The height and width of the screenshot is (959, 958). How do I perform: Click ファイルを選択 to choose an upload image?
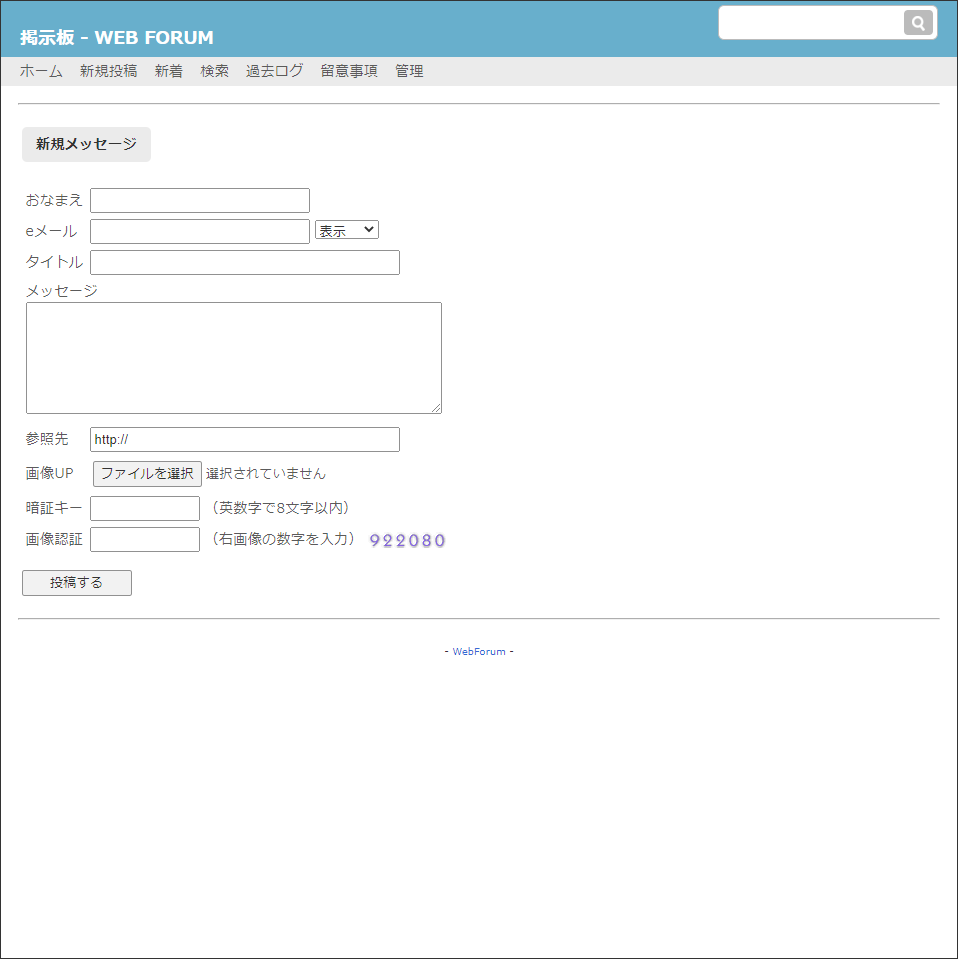tap(146, 473)
